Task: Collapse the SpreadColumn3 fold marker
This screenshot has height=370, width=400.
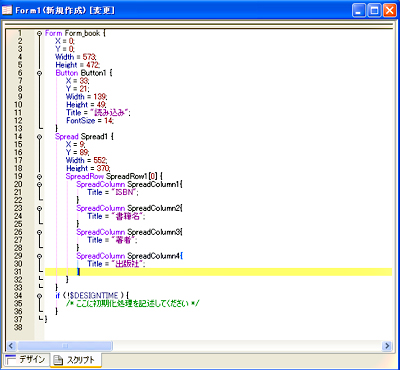Action: coord(39,232)
